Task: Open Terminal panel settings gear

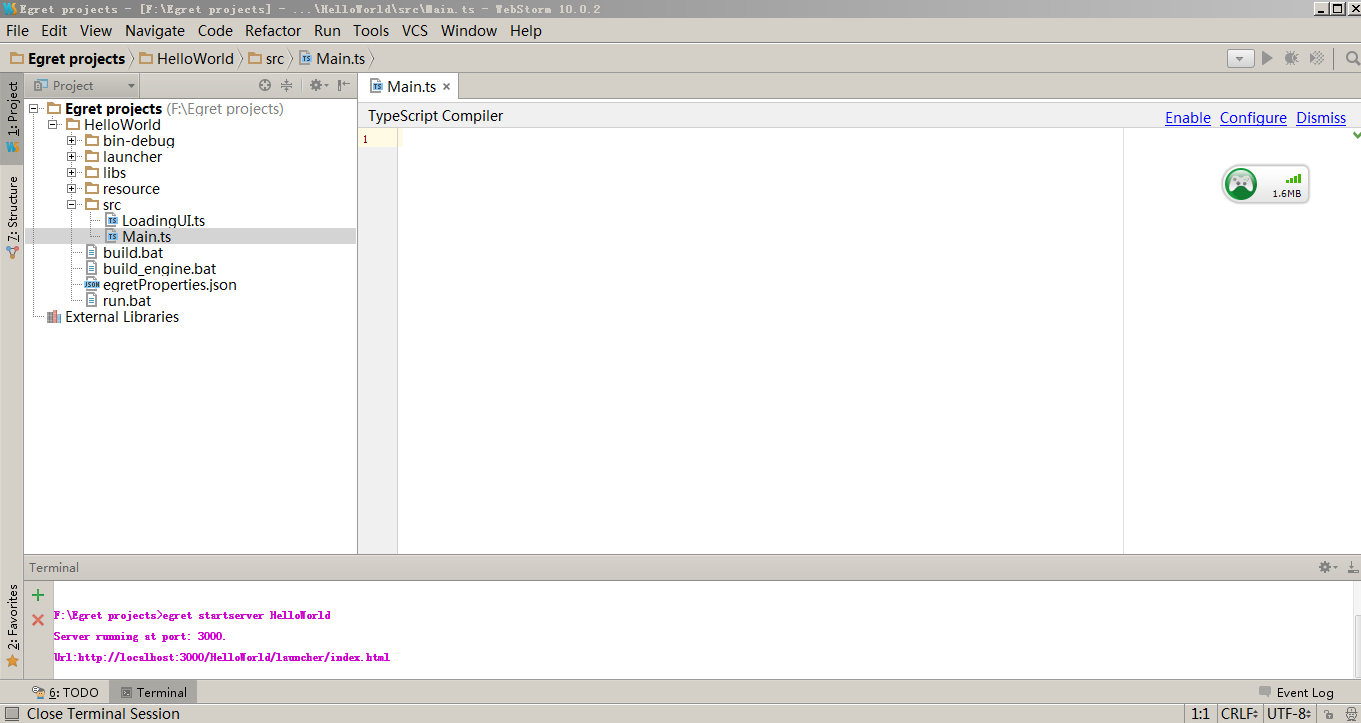Action: (x=1327, y=567)
